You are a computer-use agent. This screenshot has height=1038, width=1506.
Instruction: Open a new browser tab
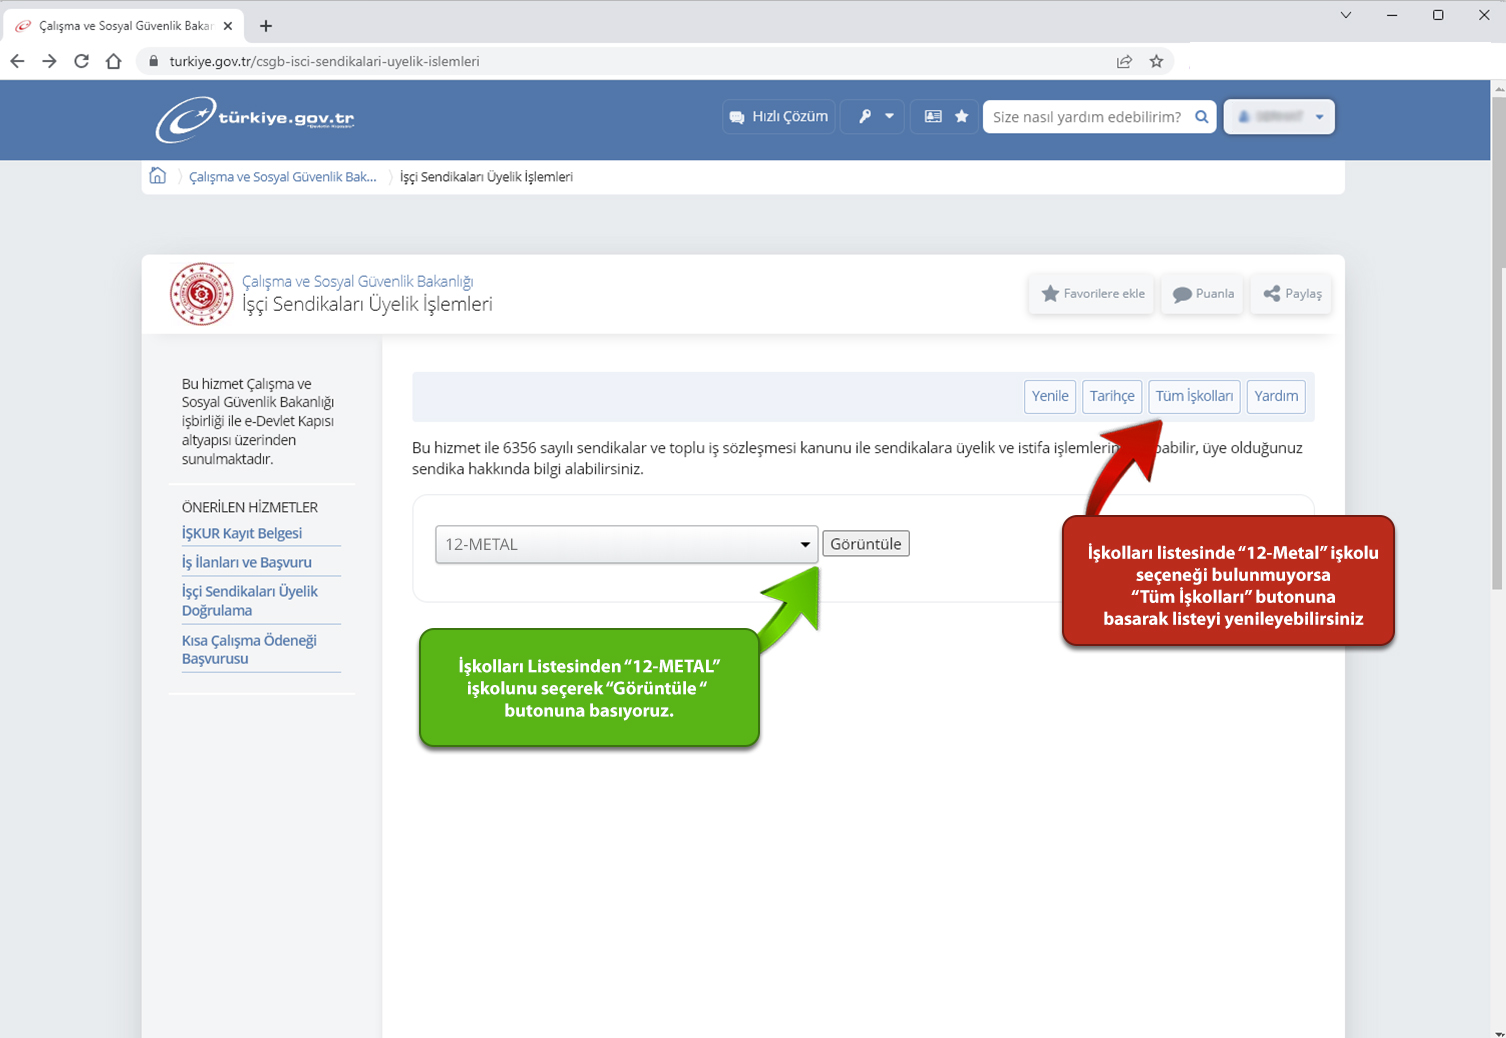pyautogui.click(x=266, y=26)
